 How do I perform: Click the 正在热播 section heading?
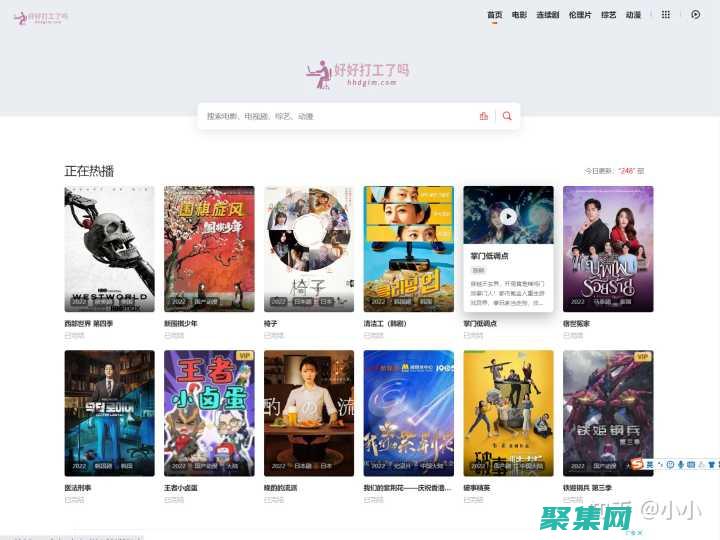(x=89, y=171)
